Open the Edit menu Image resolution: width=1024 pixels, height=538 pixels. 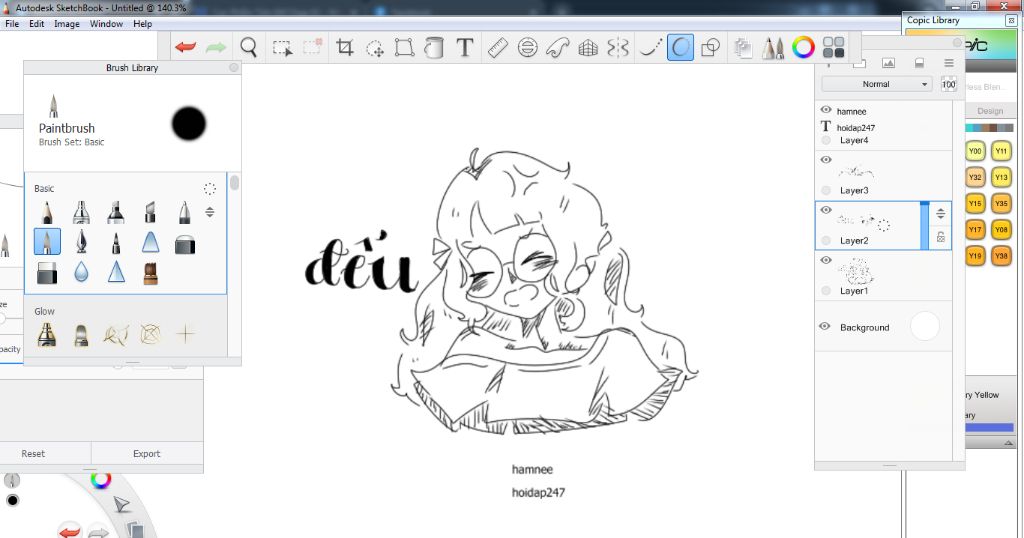pyautogui.click(x=37, y=24)
